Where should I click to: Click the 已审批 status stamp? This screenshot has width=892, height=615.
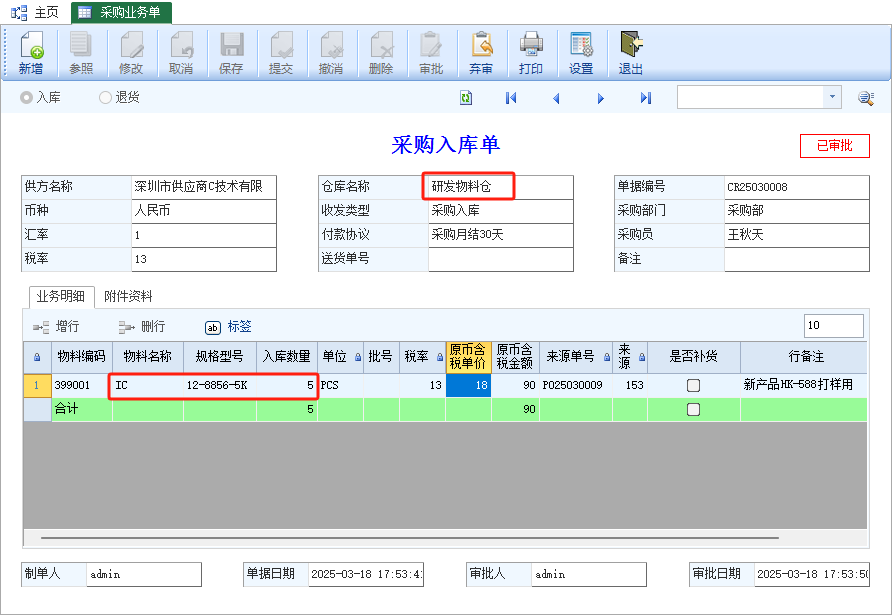(x=835, y=146)
